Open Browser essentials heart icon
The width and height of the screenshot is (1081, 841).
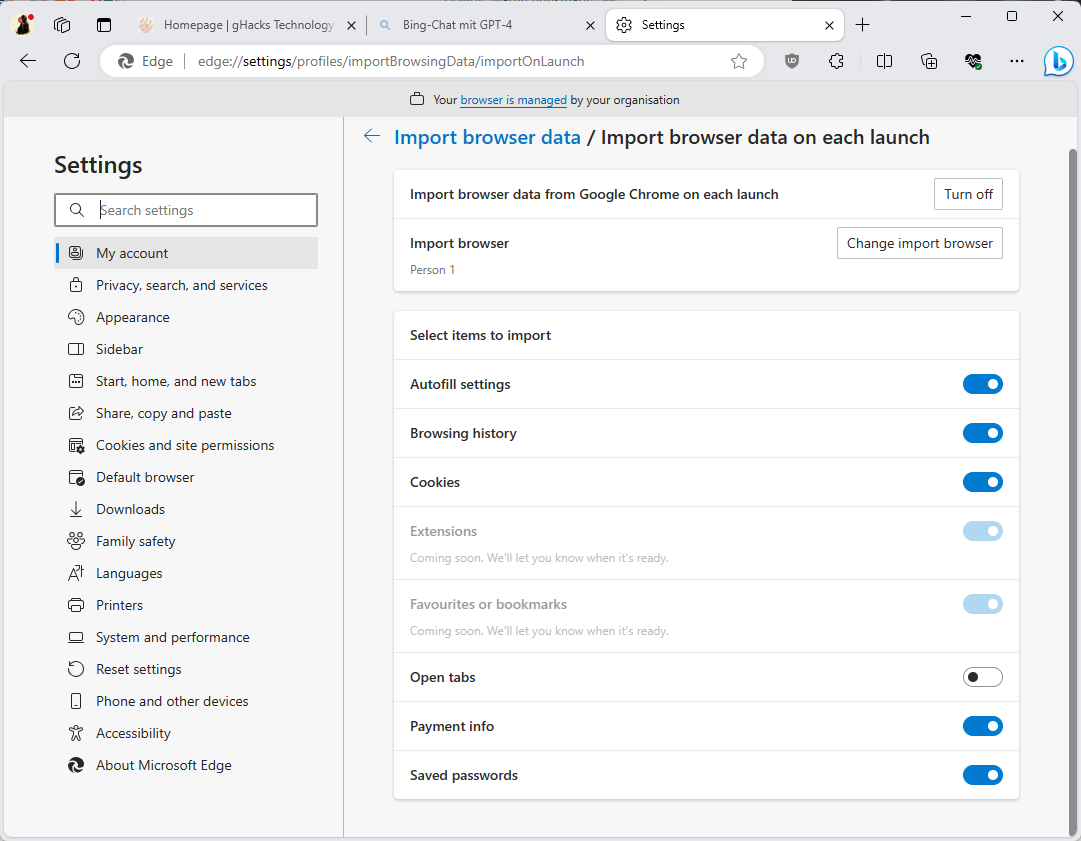coord(973,61)
